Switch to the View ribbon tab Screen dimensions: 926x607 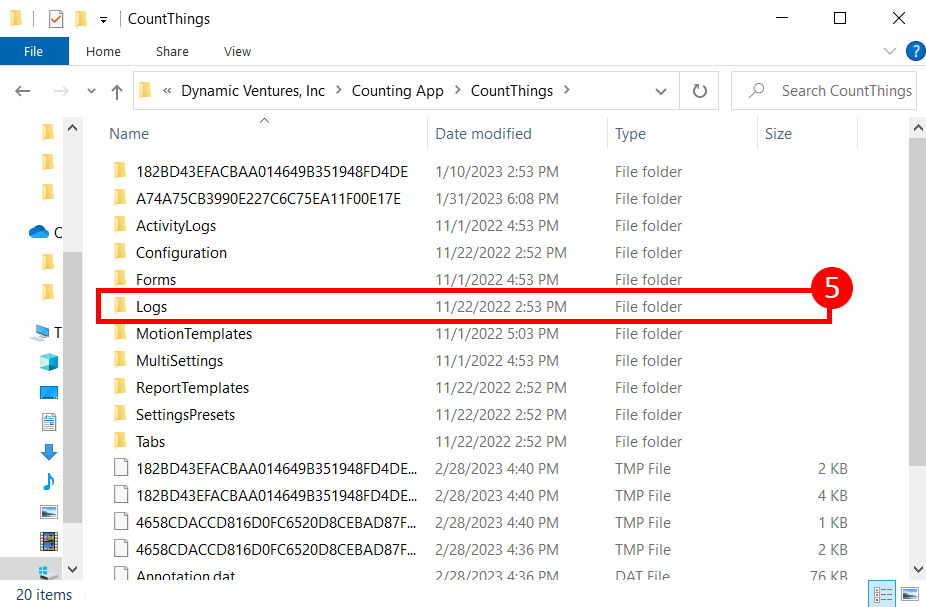point(237,51)
